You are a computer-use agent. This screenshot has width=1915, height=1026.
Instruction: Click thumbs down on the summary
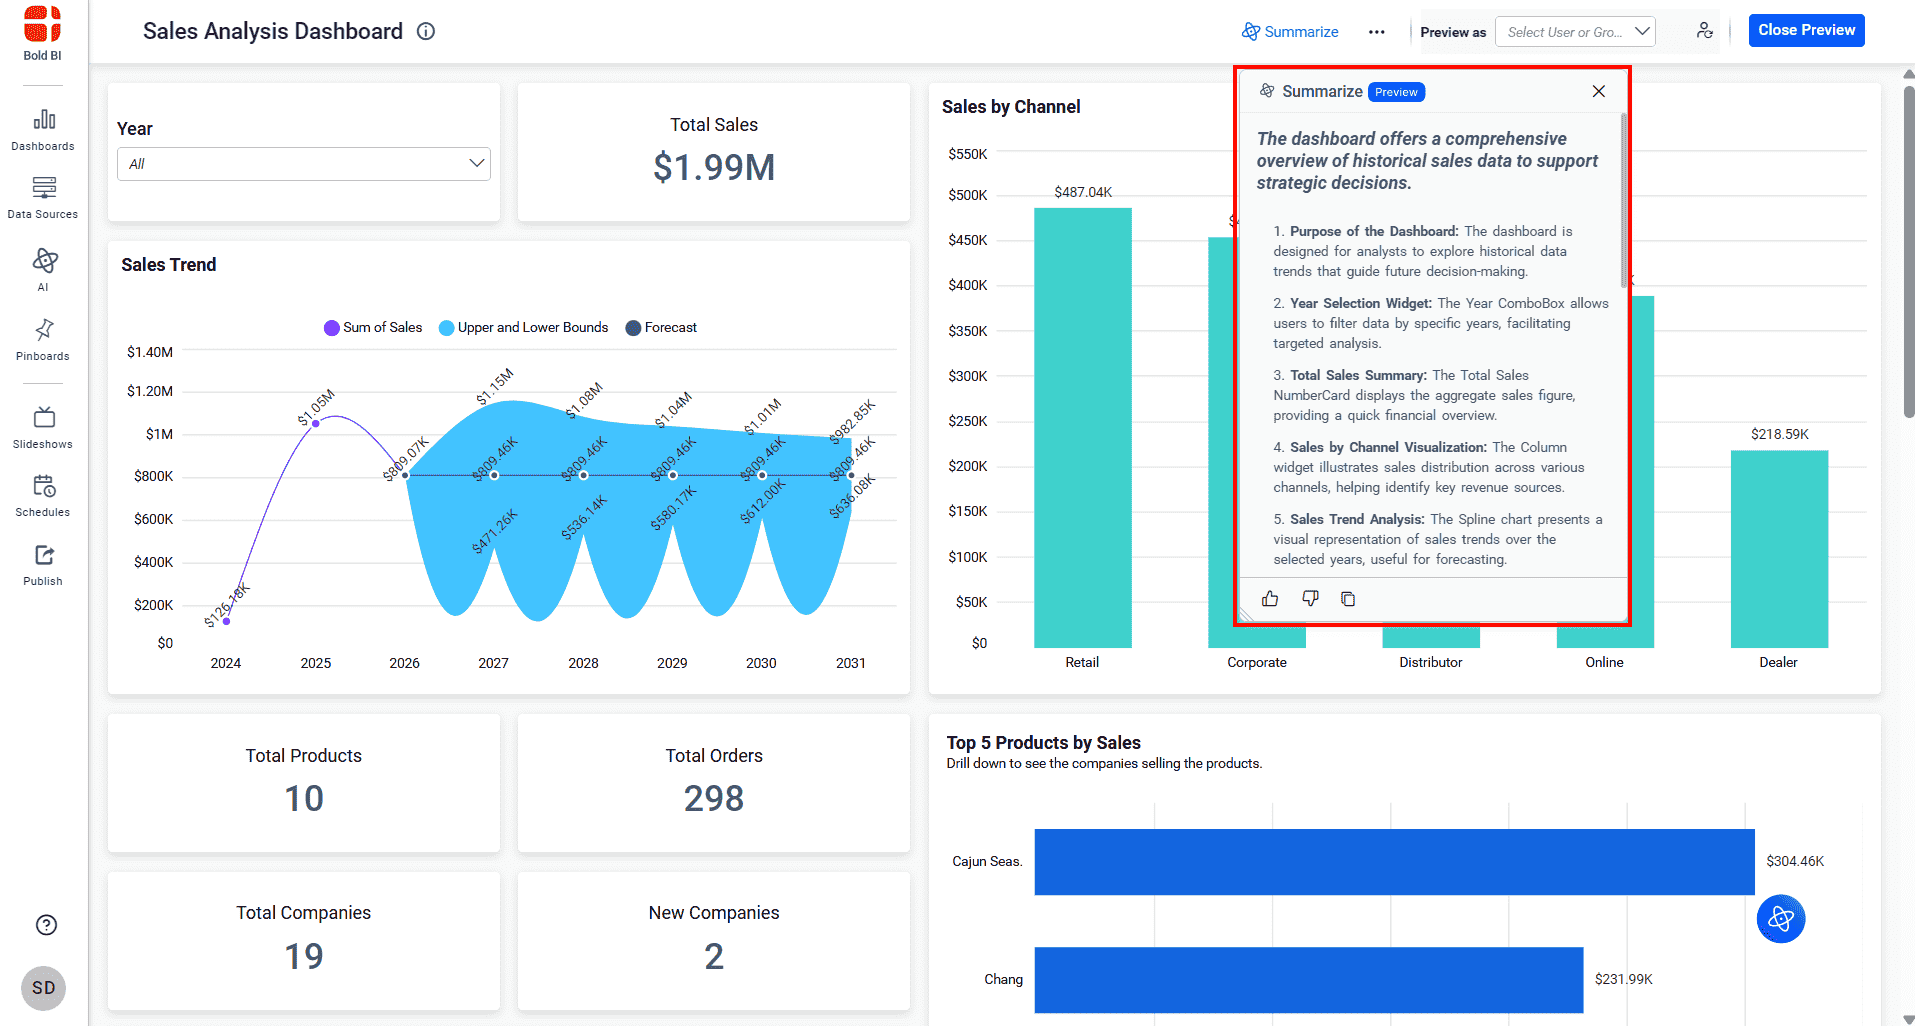point(1310,599)
